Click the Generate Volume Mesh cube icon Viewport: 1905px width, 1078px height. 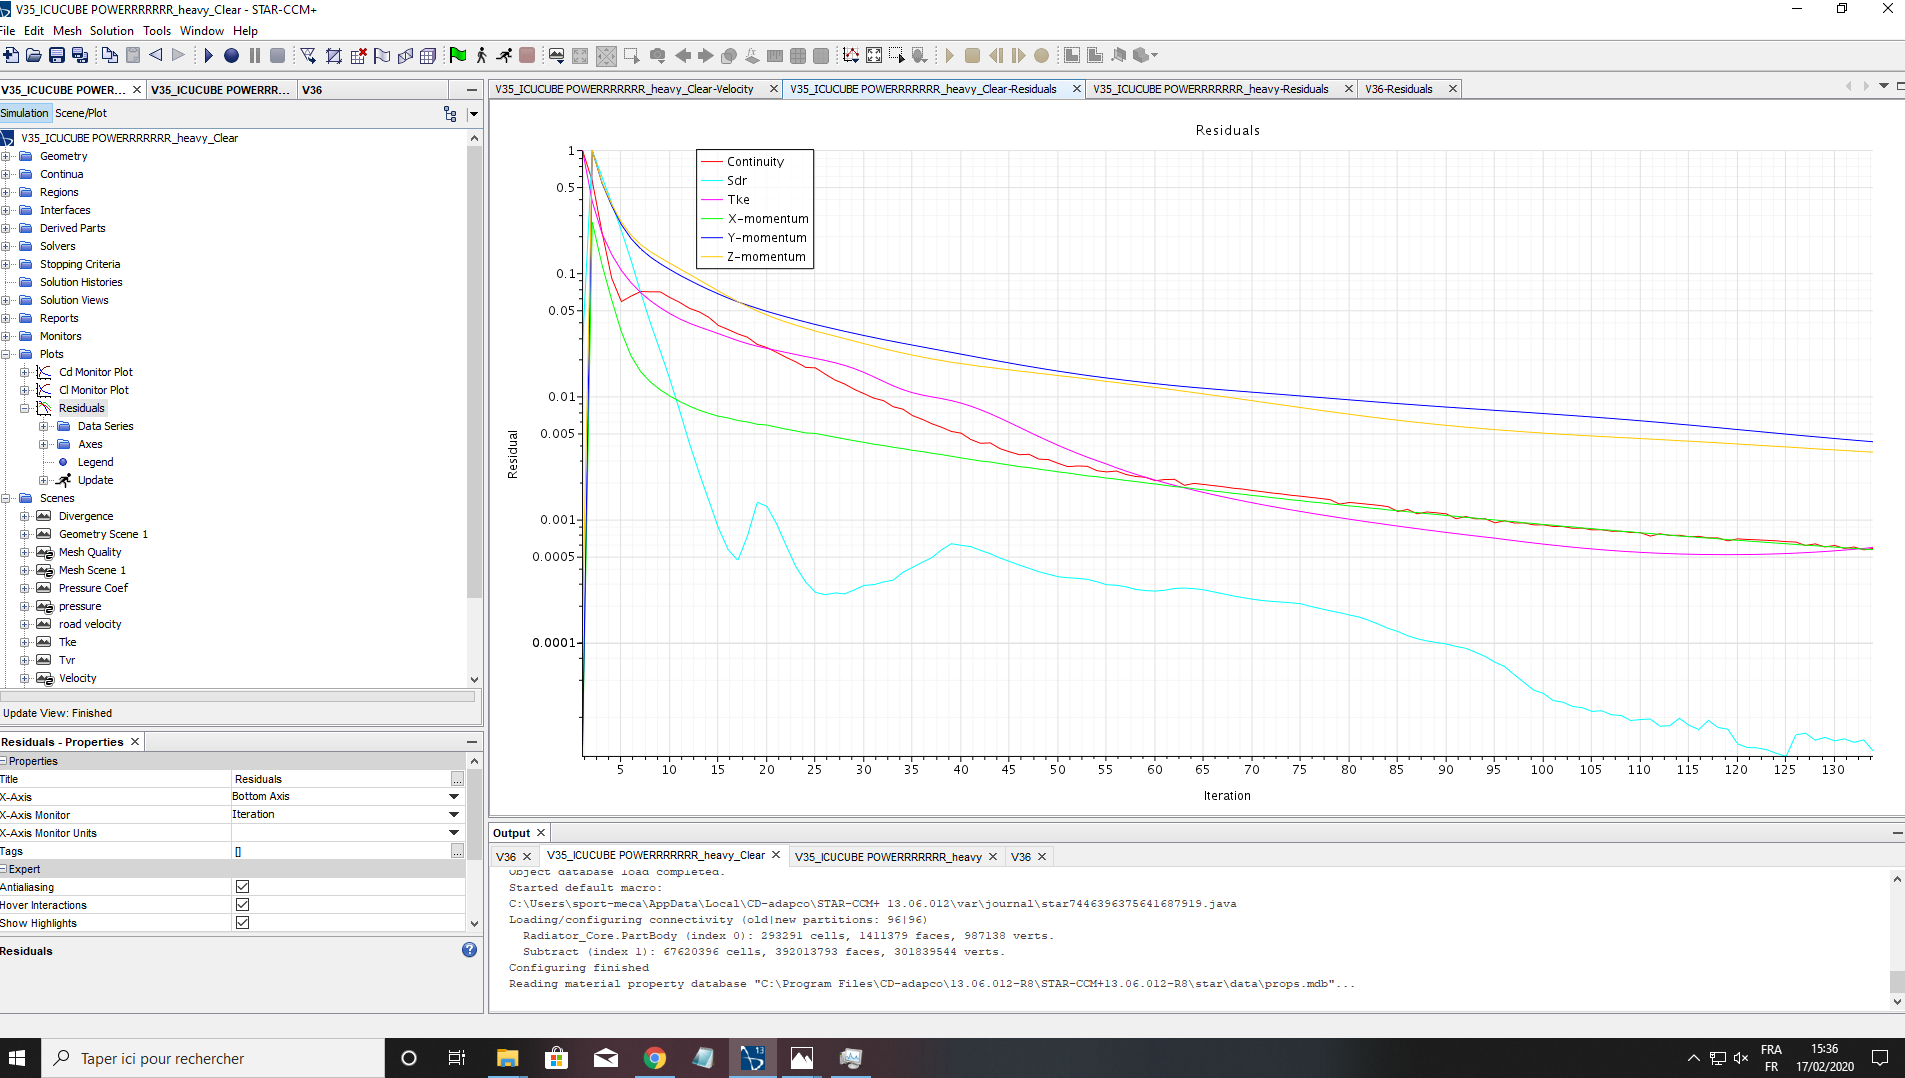pos(428,56)
